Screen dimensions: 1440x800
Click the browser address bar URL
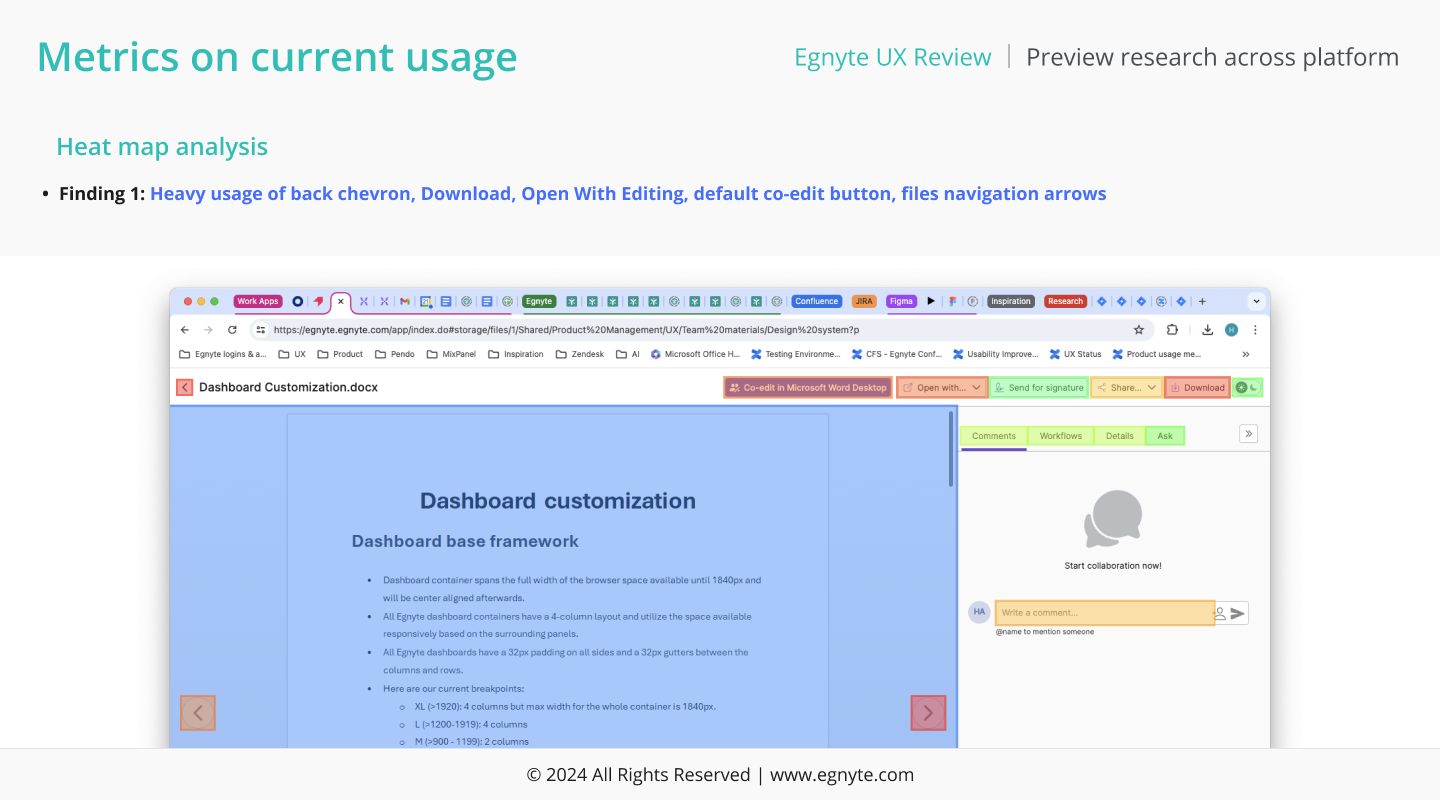(x=566, y=329)
